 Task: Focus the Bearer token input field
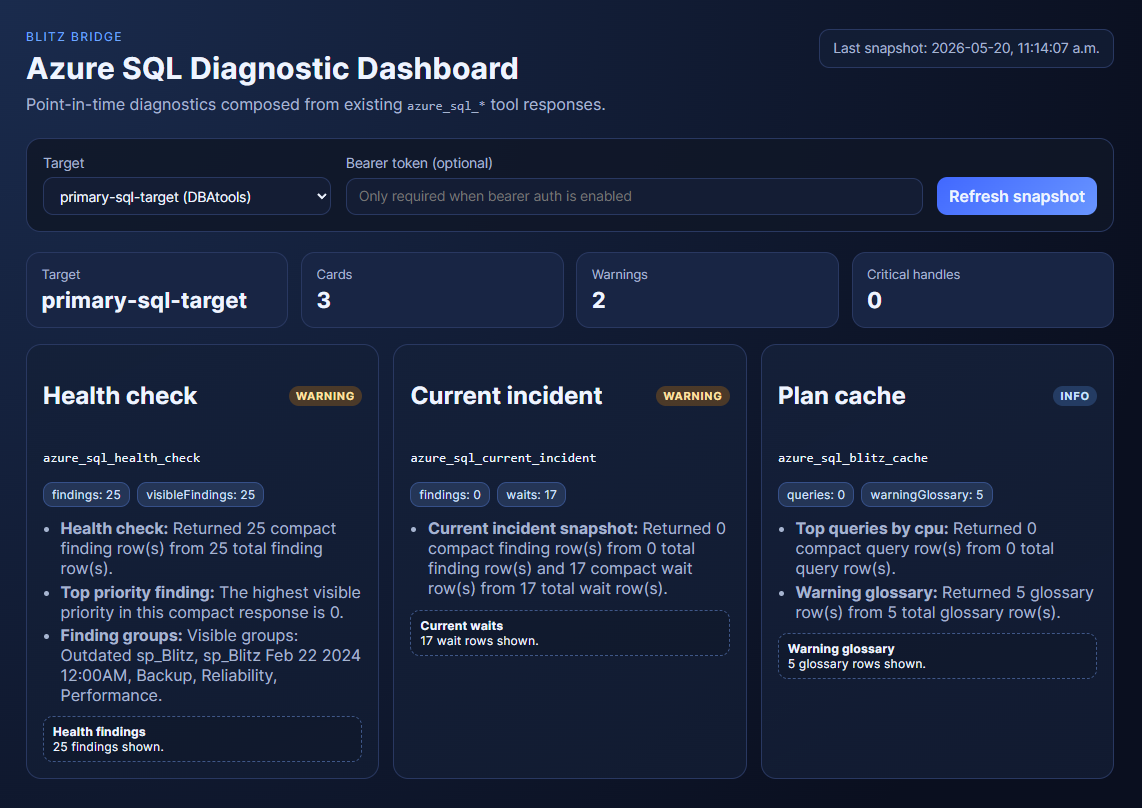tap(634, 196)
